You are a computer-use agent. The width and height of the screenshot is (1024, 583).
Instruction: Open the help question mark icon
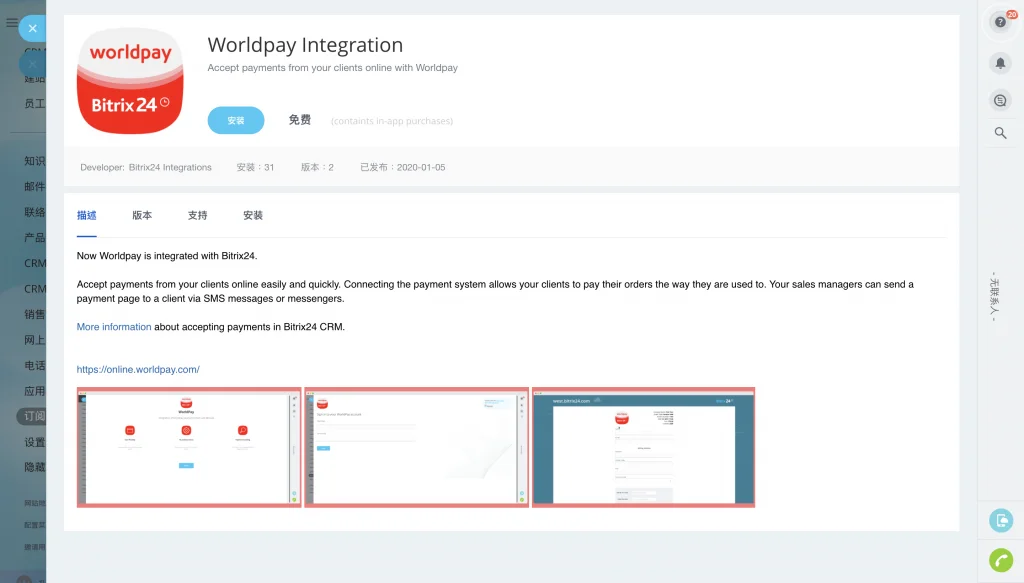pos(1000,22)
